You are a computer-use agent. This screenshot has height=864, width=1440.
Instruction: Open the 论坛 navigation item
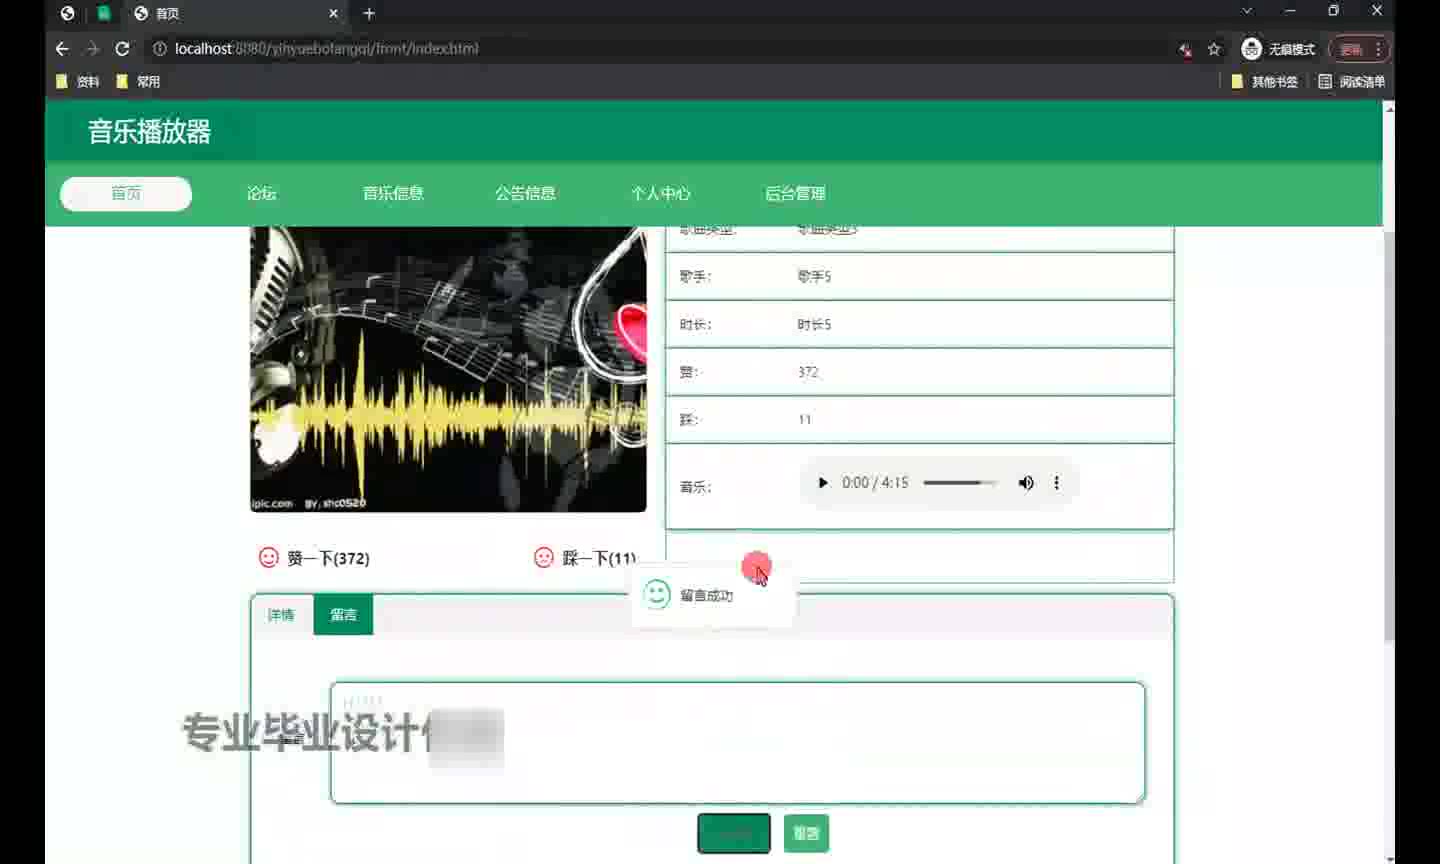coord(262,194)
